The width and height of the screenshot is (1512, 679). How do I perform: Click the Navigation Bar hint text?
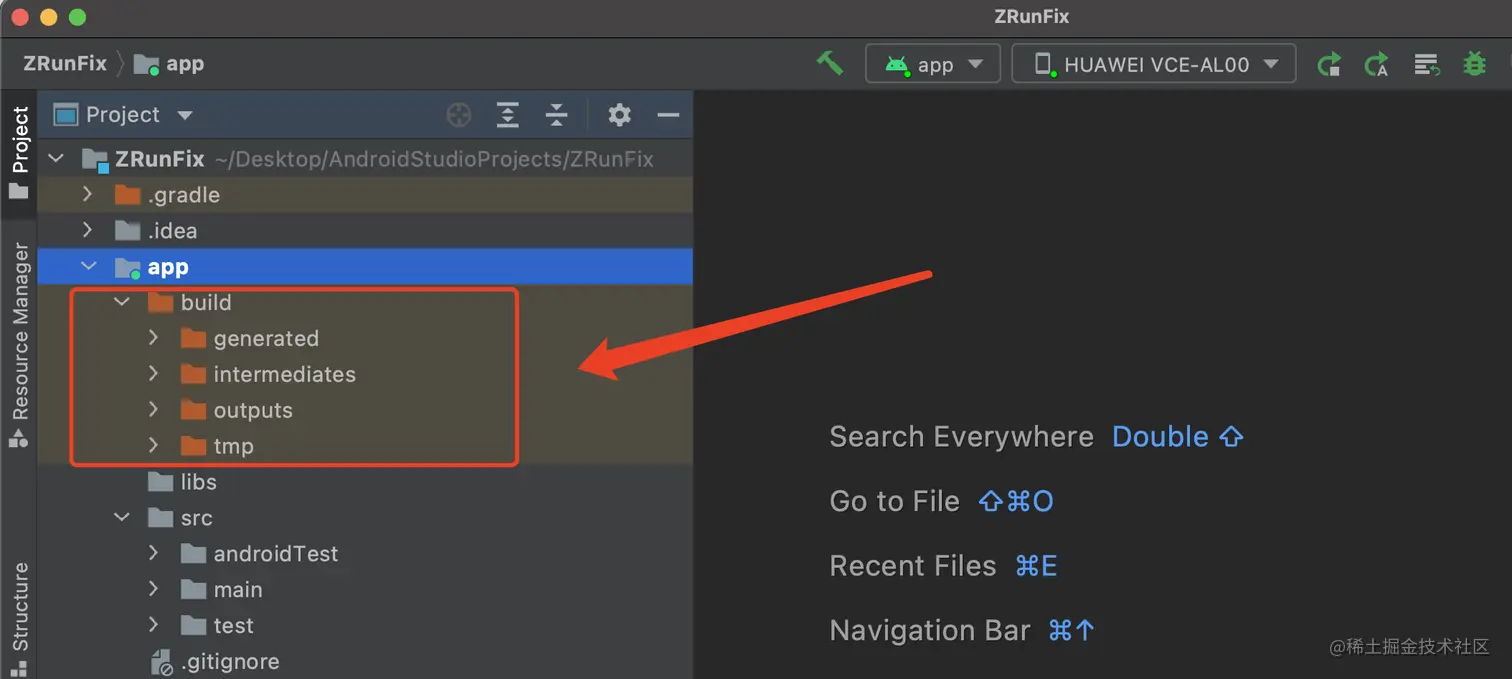tap(930, 630)
